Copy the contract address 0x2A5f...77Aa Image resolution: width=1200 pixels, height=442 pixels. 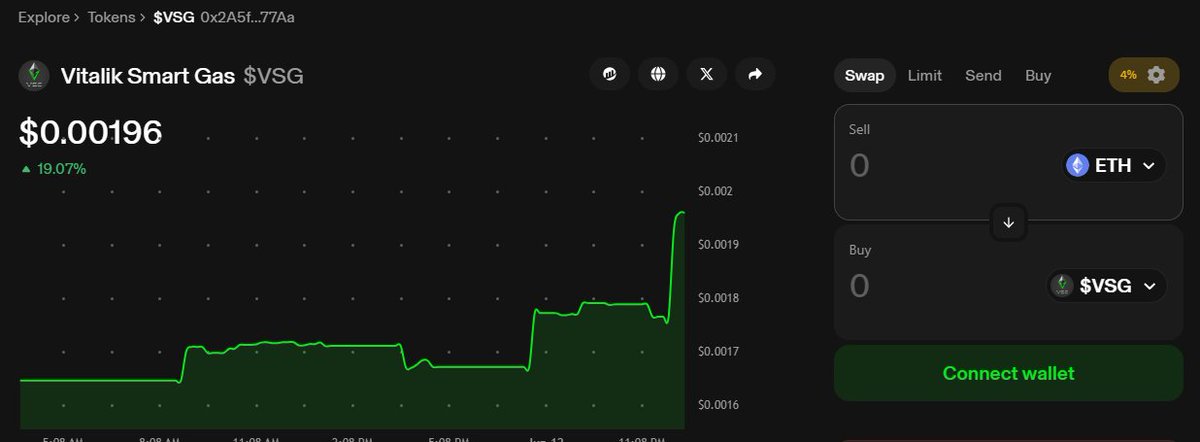pyautogui.click(x=247, y=18)
